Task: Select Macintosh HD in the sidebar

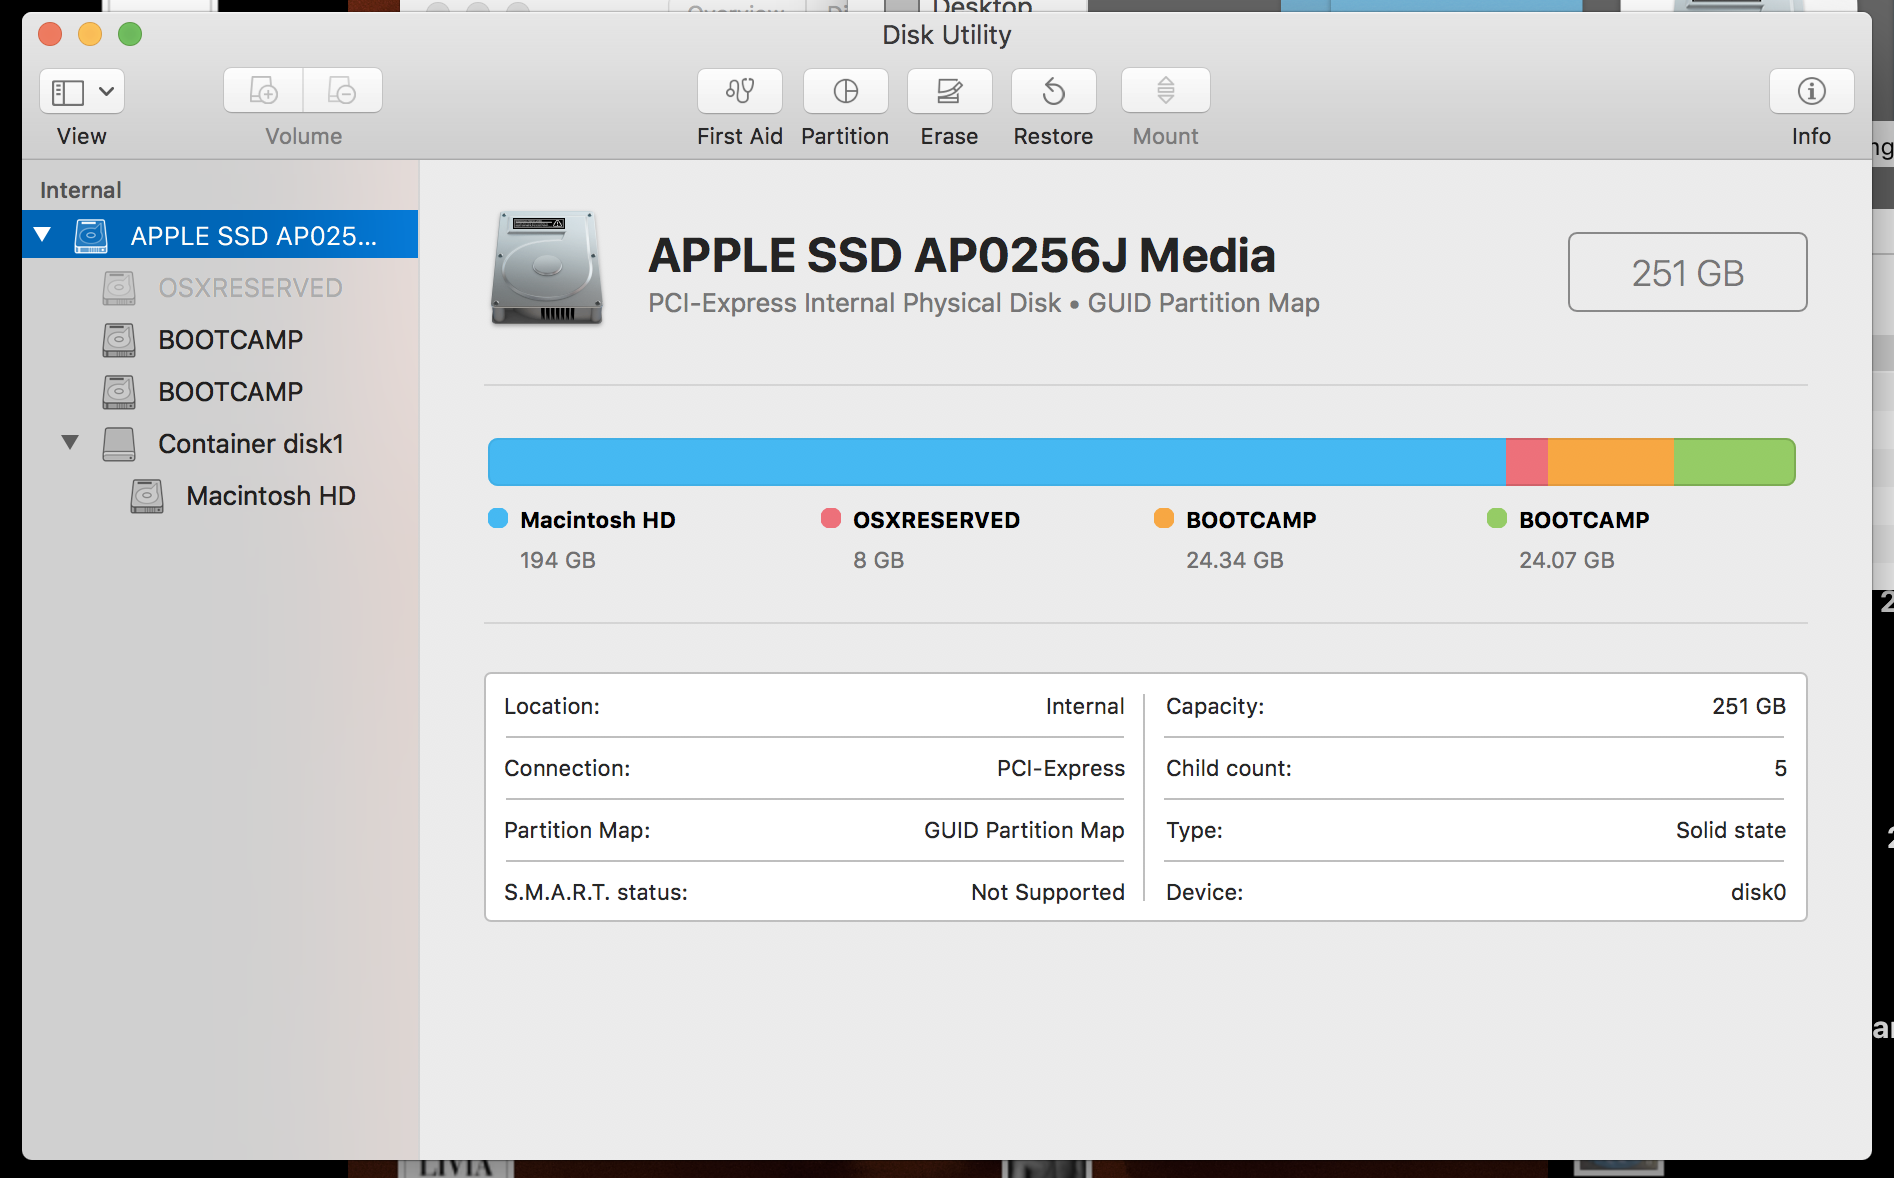Action: tap(270, 495)
